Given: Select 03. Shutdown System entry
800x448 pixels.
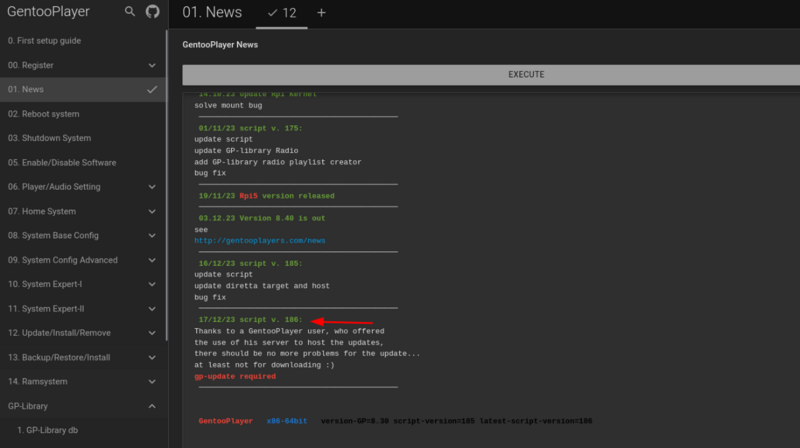Looking at the screenshot, I should (x=49, y=138).
